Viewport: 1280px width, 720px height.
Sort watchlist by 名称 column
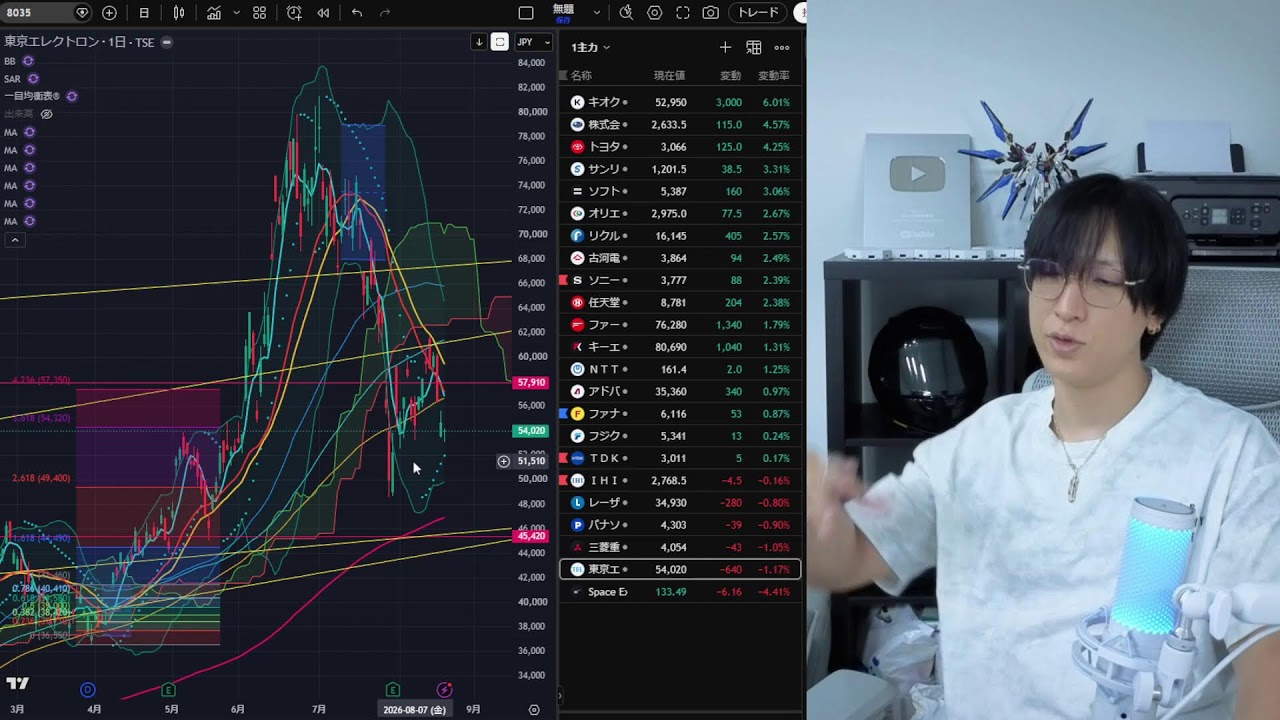pyautogui.click(x=581, y=75)
